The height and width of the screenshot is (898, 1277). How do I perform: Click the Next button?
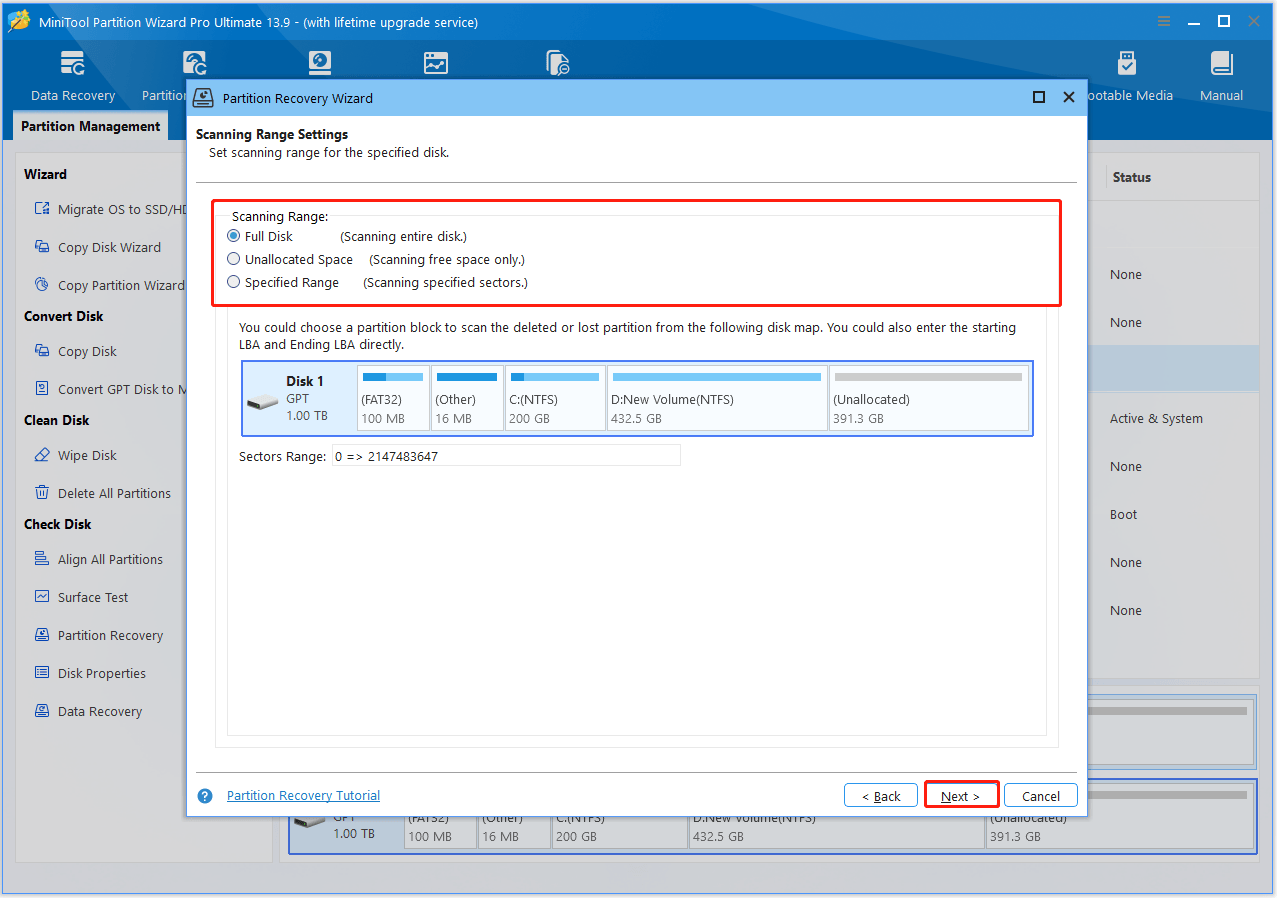961,796
